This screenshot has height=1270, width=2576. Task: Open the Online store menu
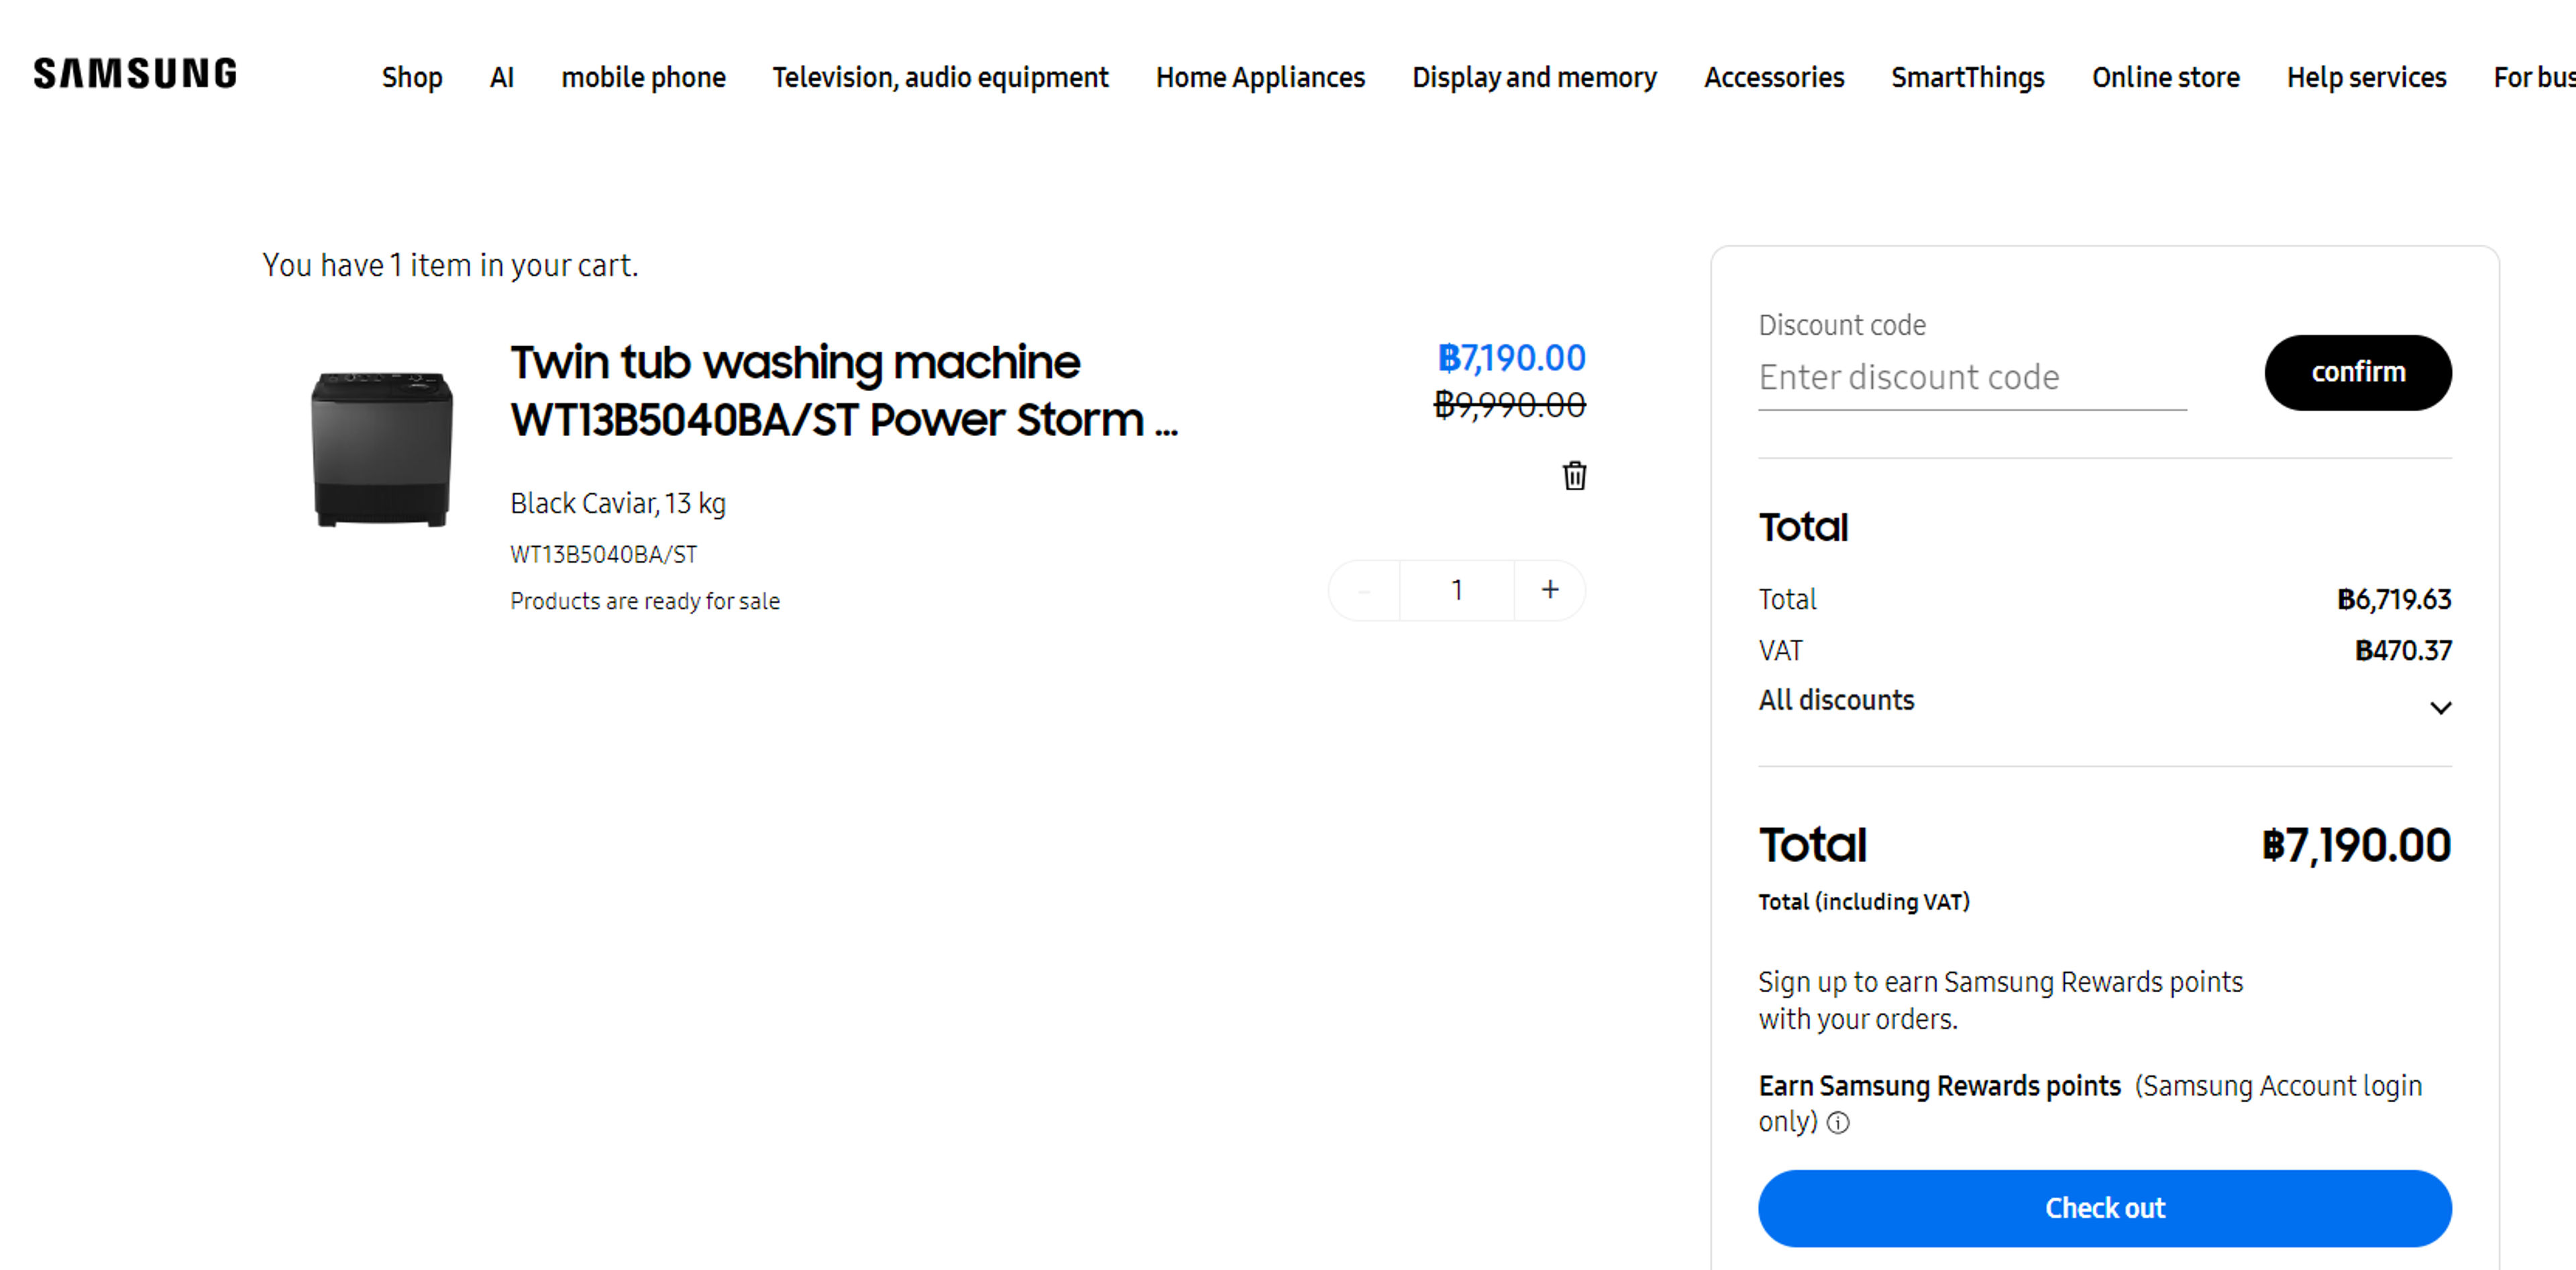pyautogui.click(x=2165, y=77)
